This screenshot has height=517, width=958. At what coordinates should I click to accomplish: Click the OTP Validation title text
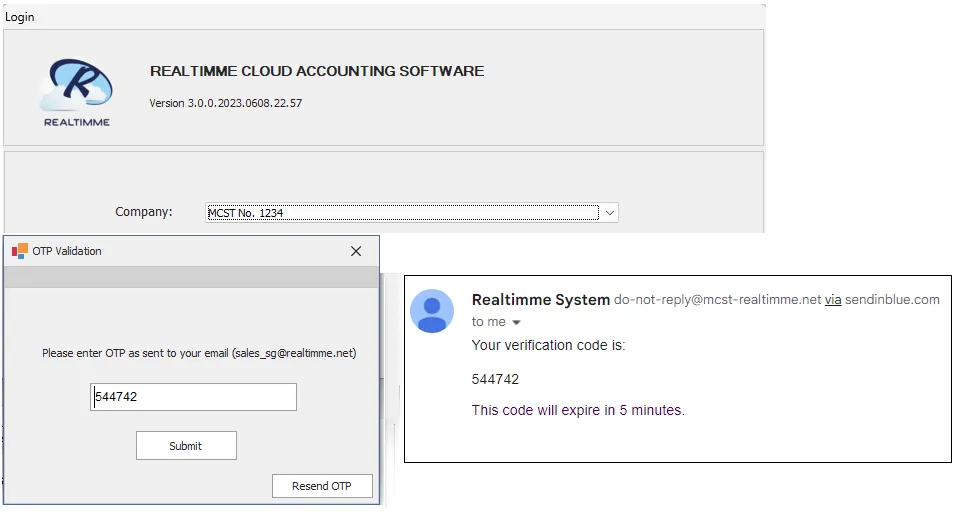click(x=67, y=251)
